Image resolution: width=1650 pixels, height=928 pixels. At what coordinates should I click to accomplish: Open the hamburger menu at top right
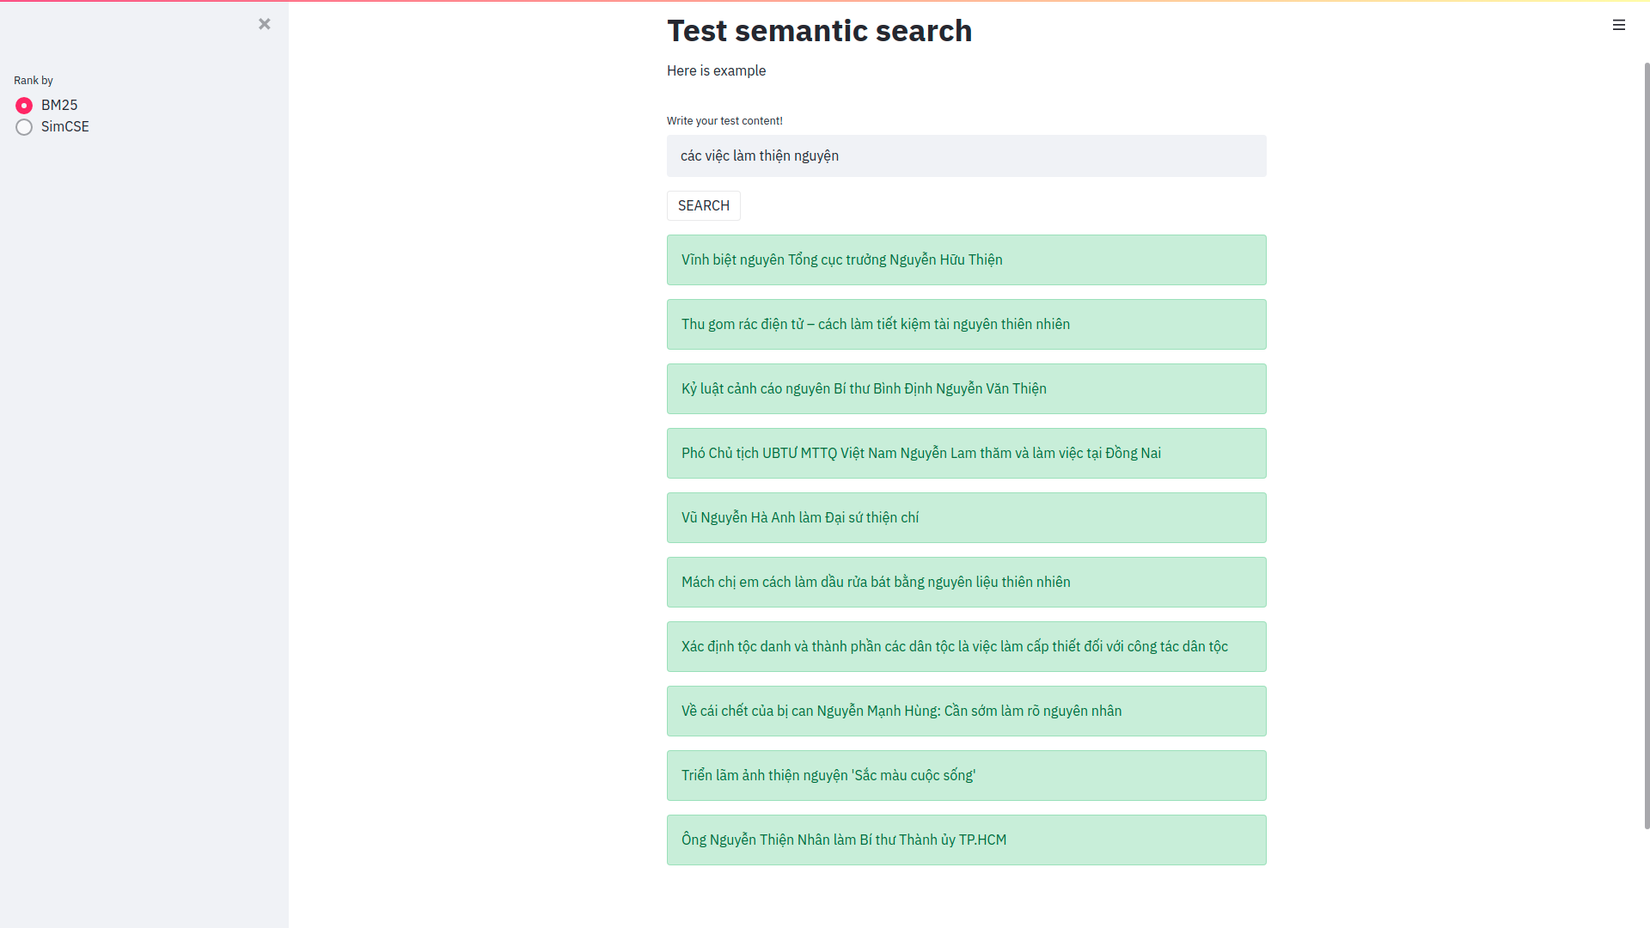pos(1618,25)
